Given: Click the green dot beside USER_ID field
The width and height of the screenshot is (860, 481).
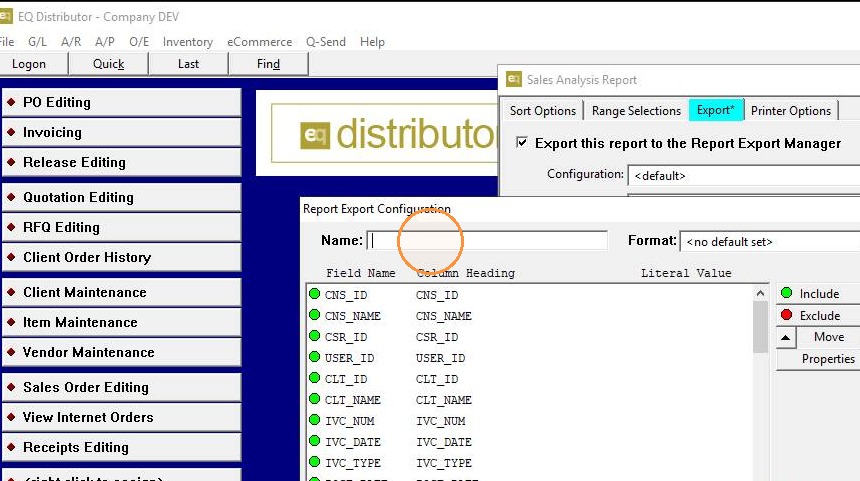Looking at the screenshot, I should (314, 357).
